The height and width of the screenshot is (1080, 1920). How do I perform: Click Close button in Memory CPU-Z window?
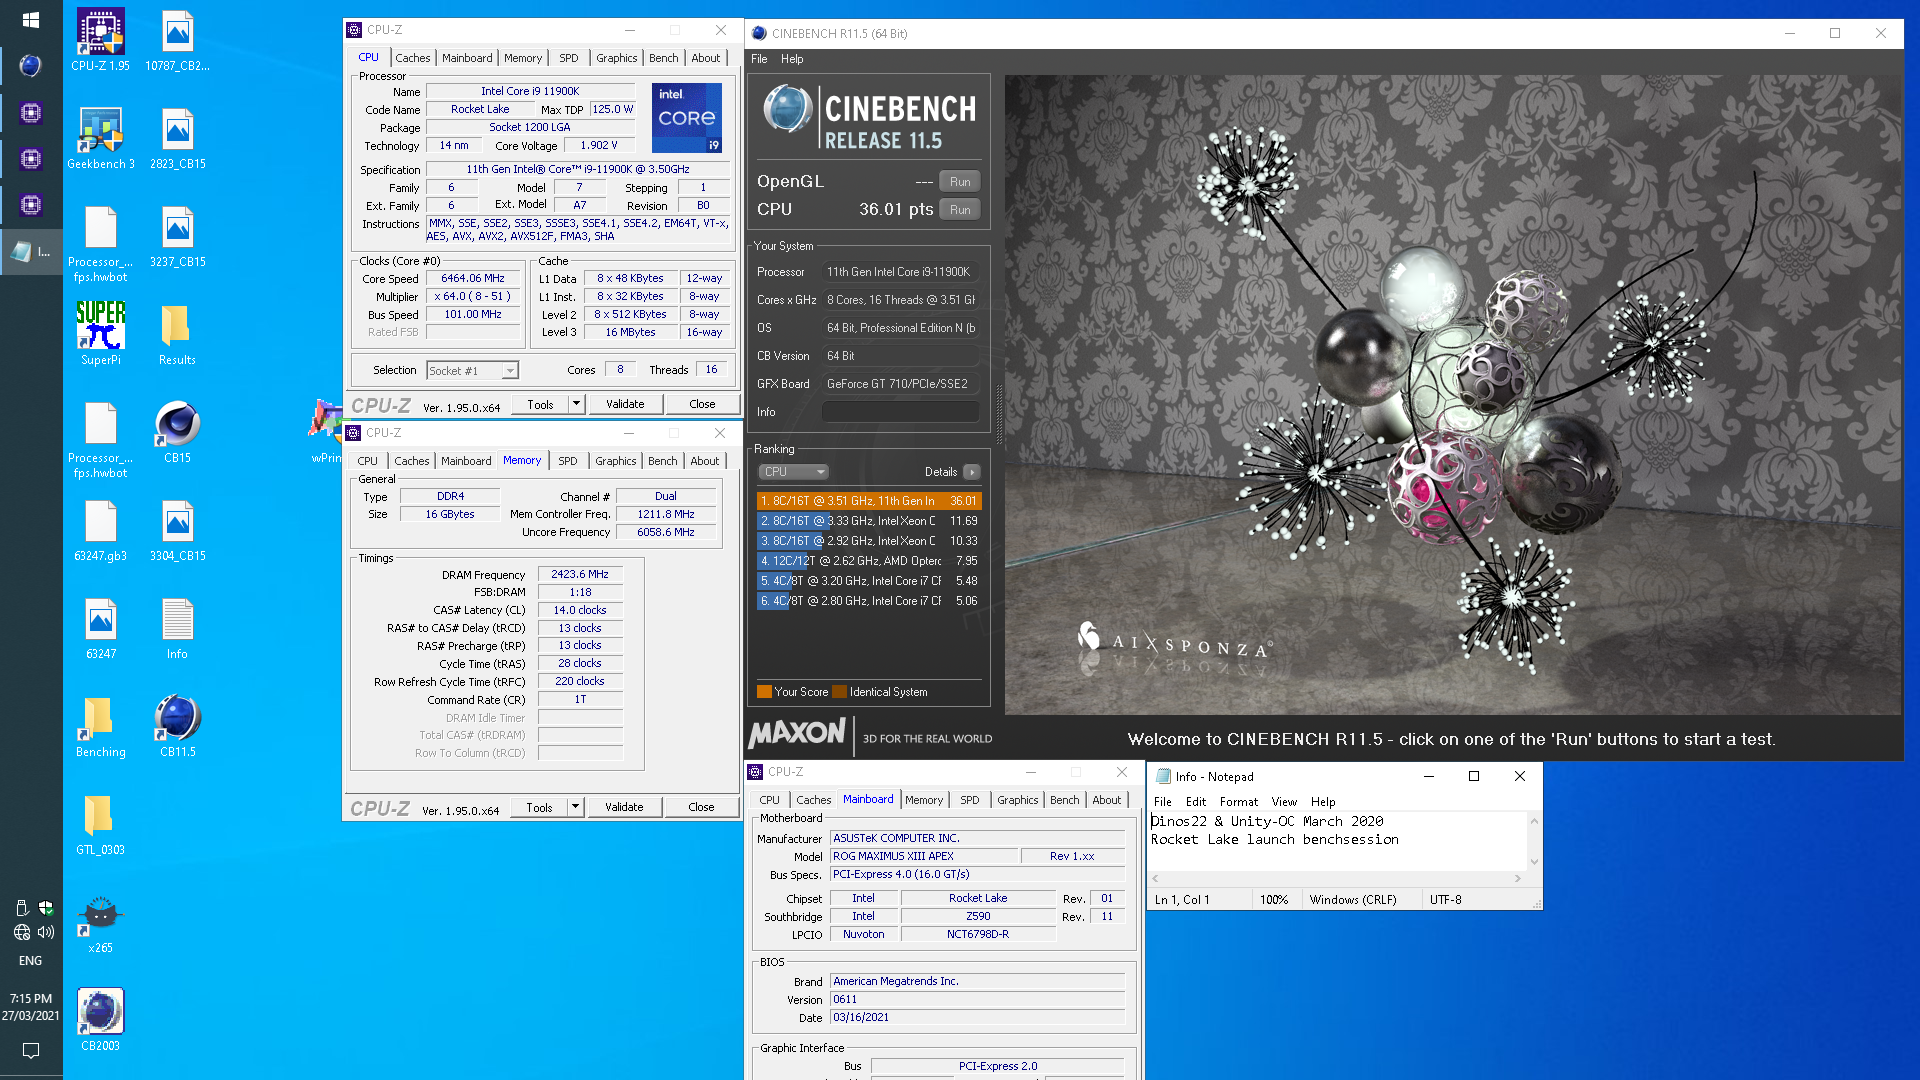tap(701, 807)
